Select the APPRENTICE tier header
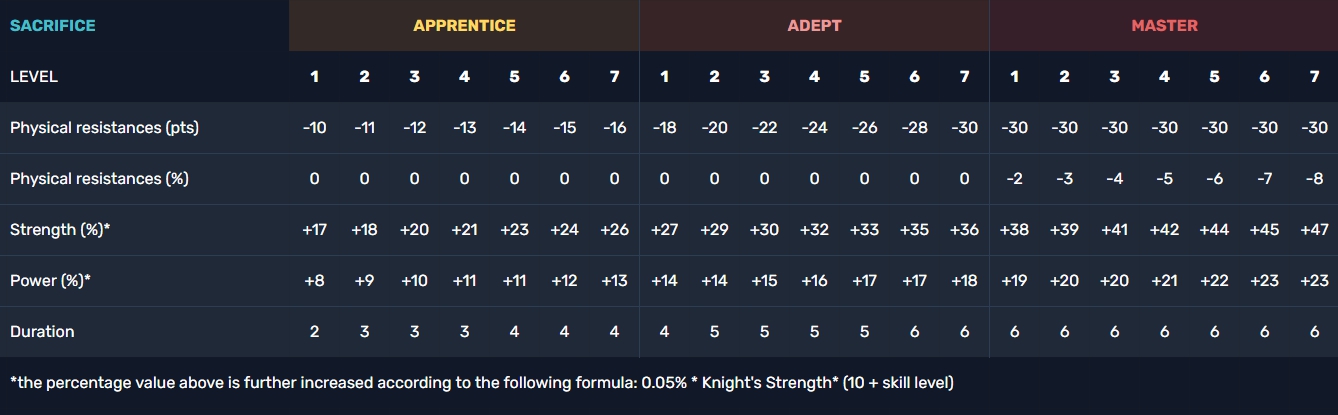Screen dimensions: 1338x415 pos(464,26)
